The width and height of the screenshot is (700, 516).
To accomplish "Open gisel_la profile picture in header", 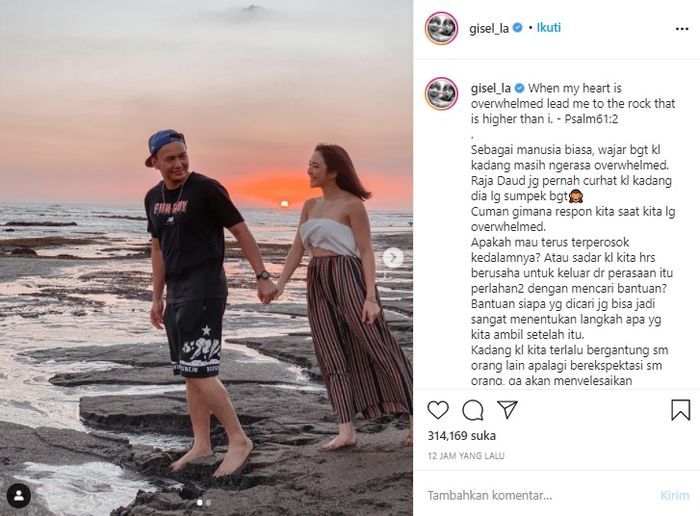I will (441, 28).
